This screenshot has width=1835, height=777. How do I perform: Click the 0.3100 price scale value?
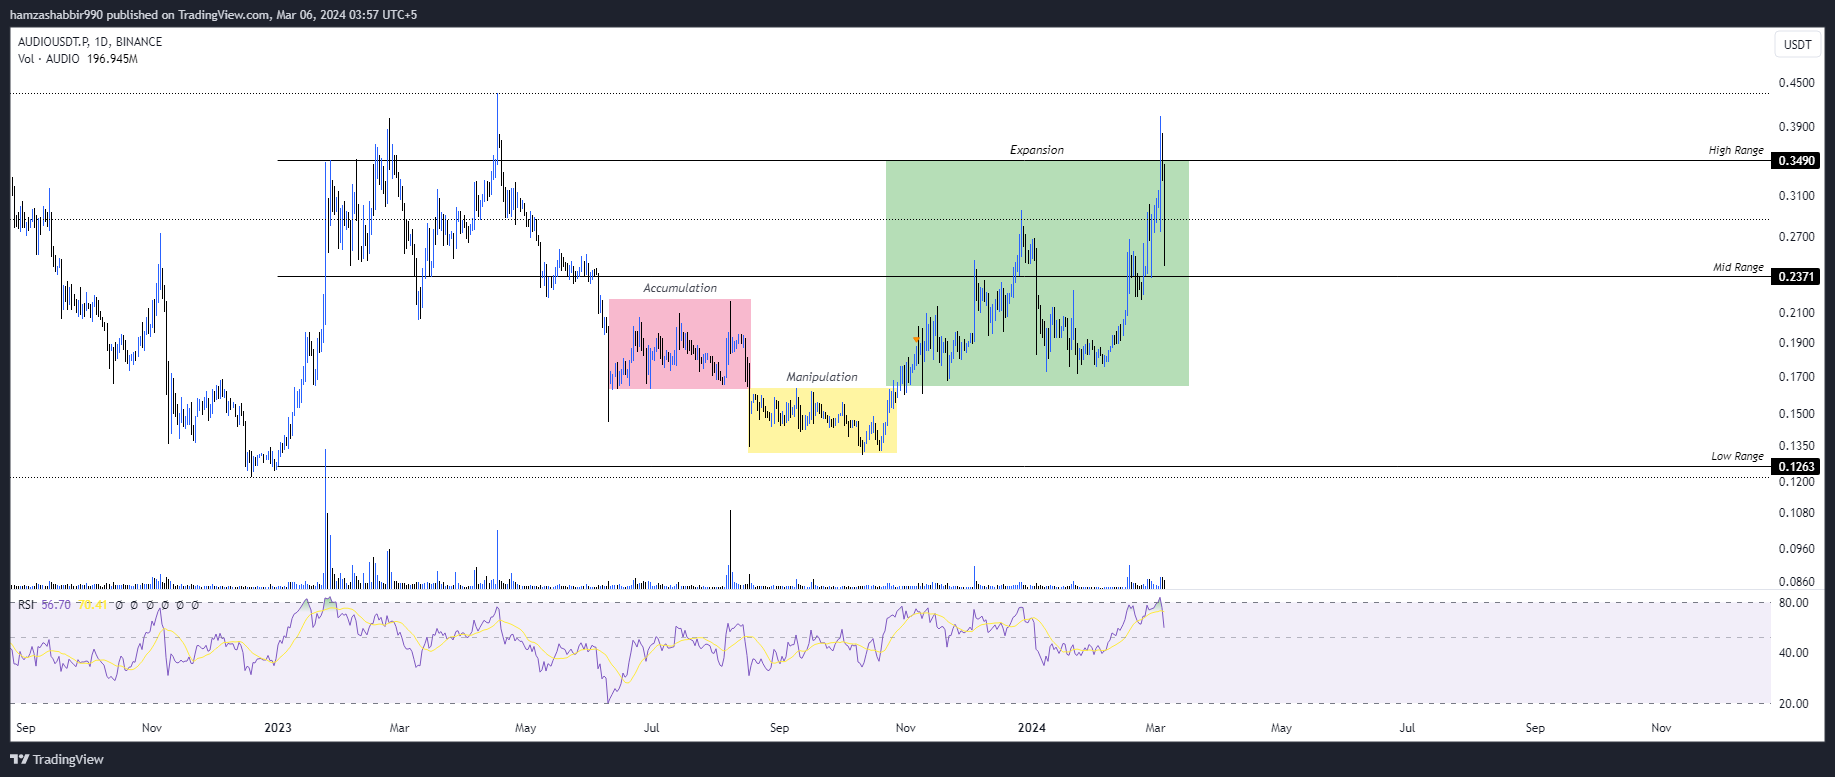[x=1796, y=196]
